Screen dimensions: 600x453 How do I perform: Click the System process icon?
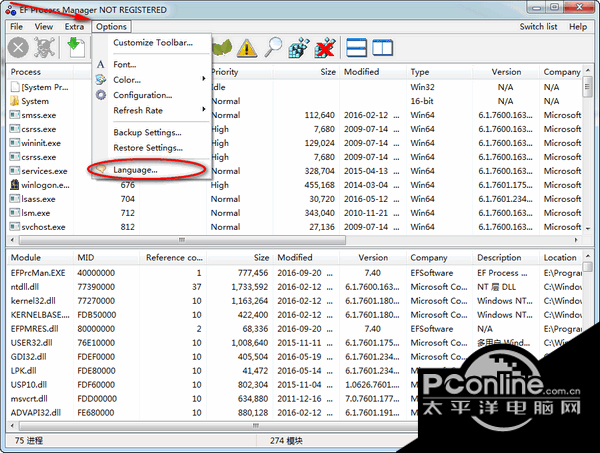click(x=15, y=101)
